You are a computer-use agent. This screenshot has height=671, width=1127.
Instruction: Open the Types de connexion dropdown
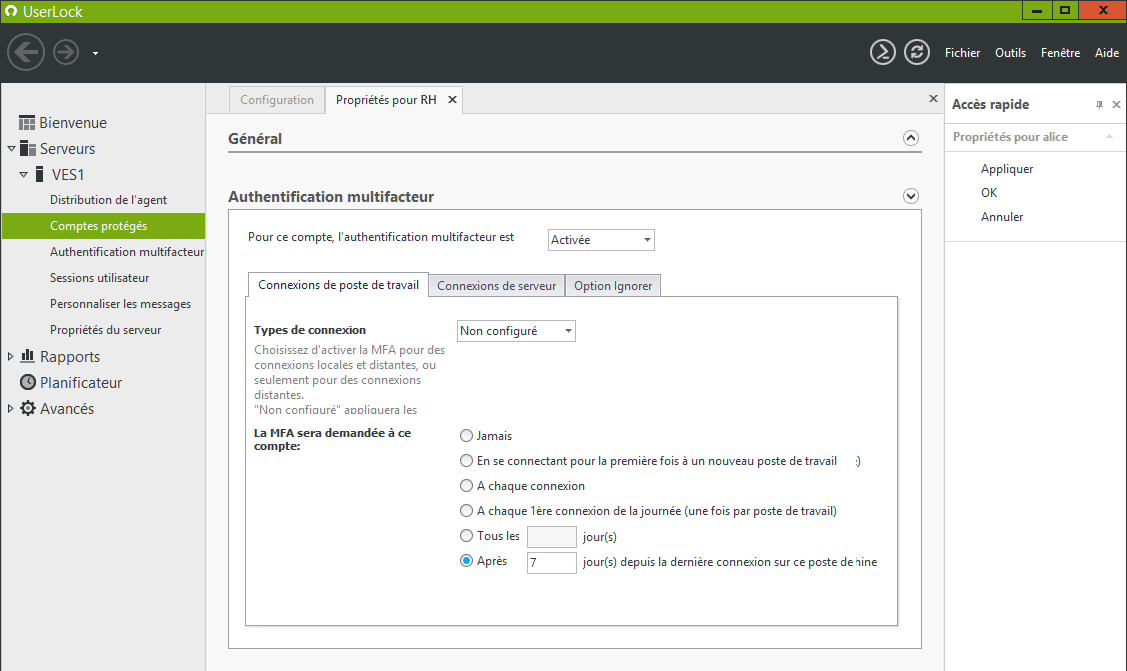(x=516, y=330)
